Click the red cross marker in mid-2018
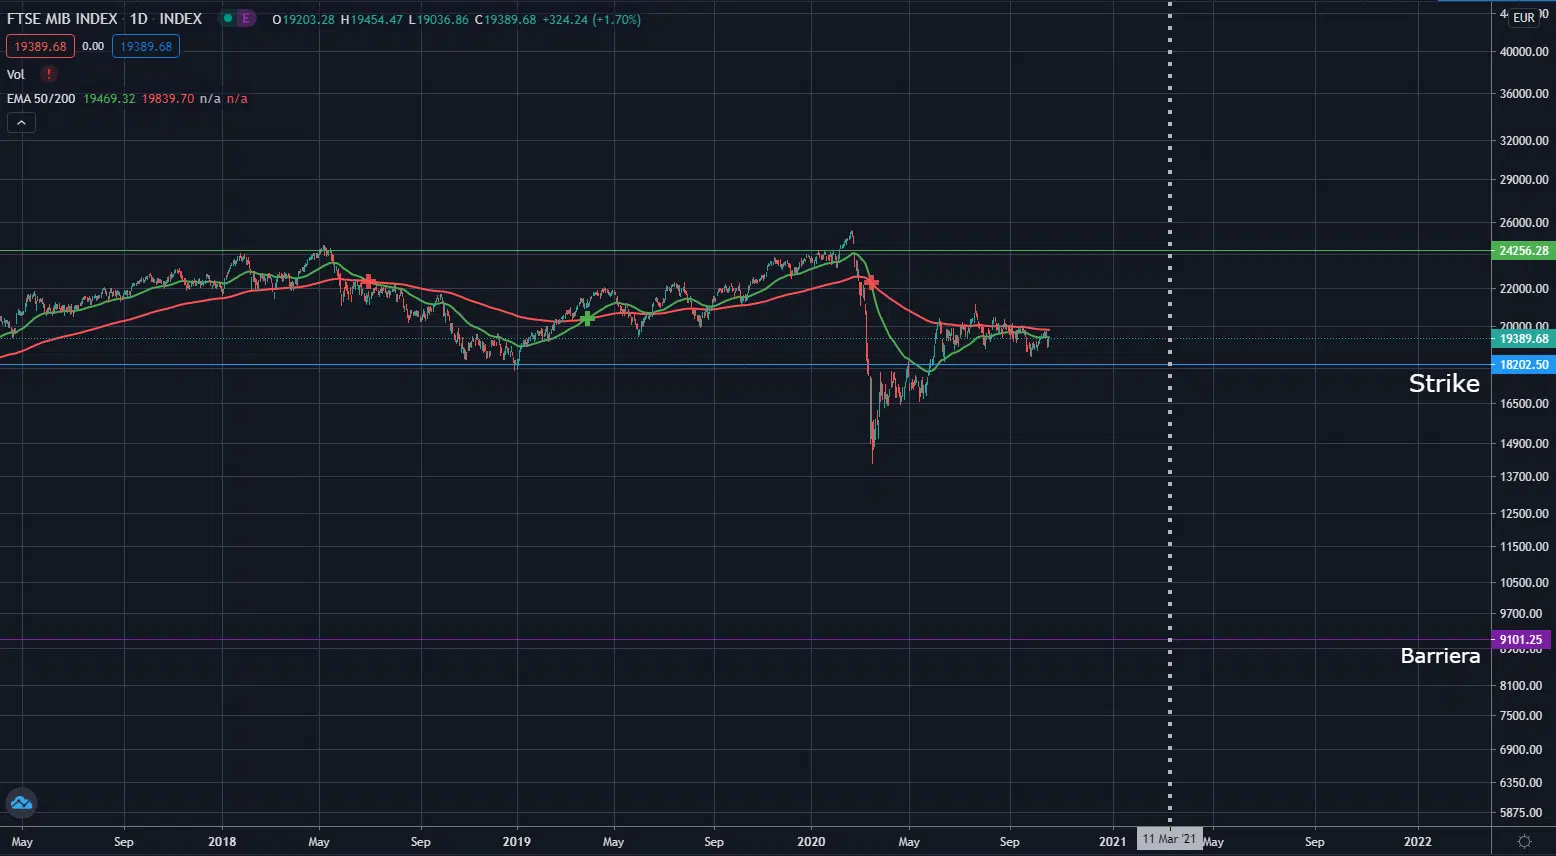1556x856 pixels. coord(369,282)
